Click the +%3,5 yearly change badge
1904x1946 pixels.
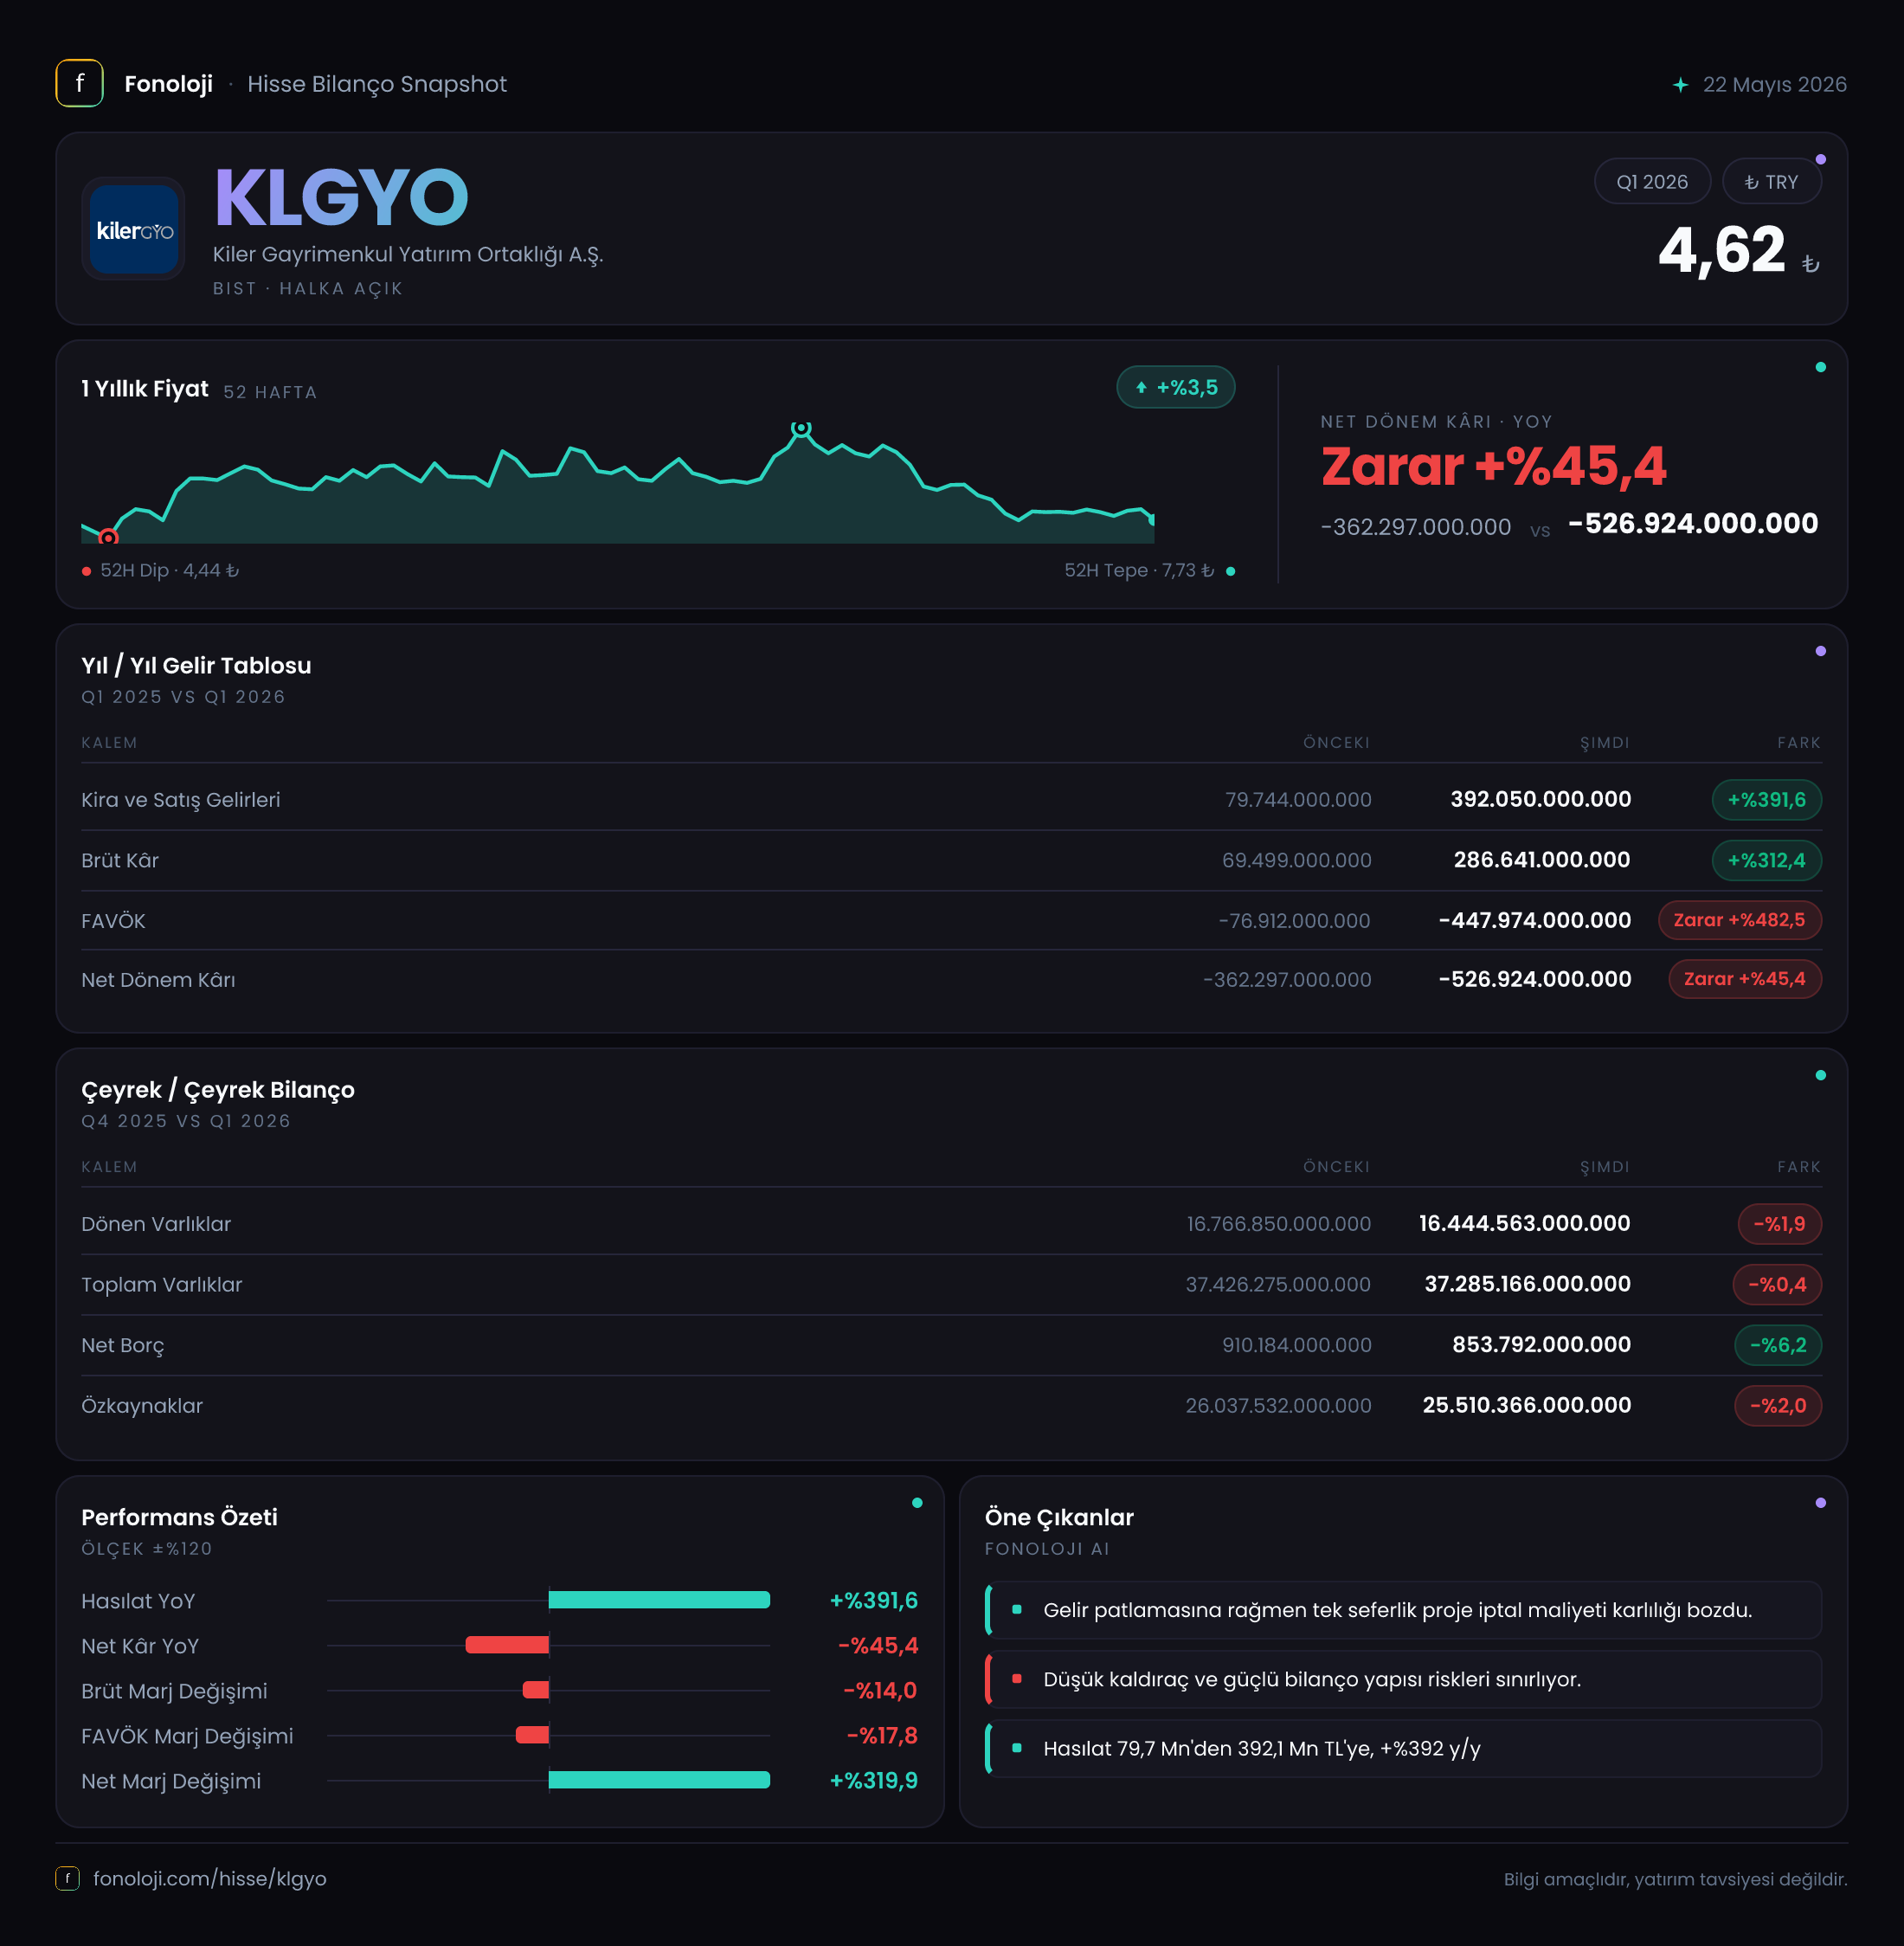[x=1176, y=387]
